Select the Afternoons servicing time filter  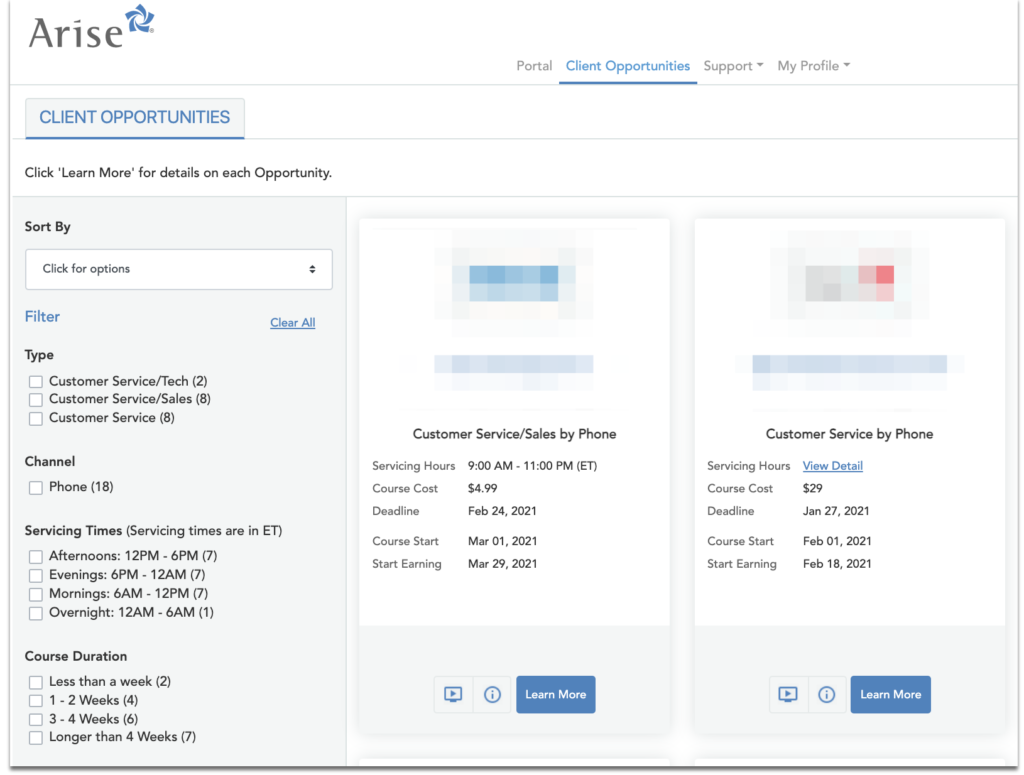point(36,556)
